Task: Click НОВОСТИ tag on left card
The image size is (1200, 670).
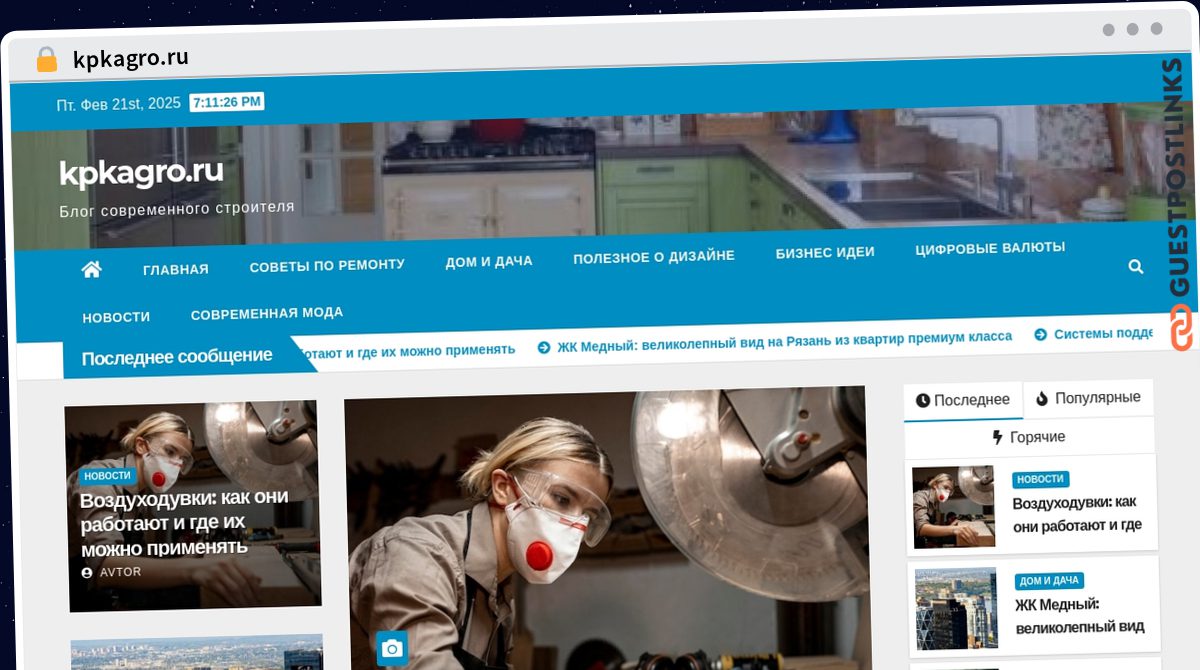Action: (x=107, y=476)
